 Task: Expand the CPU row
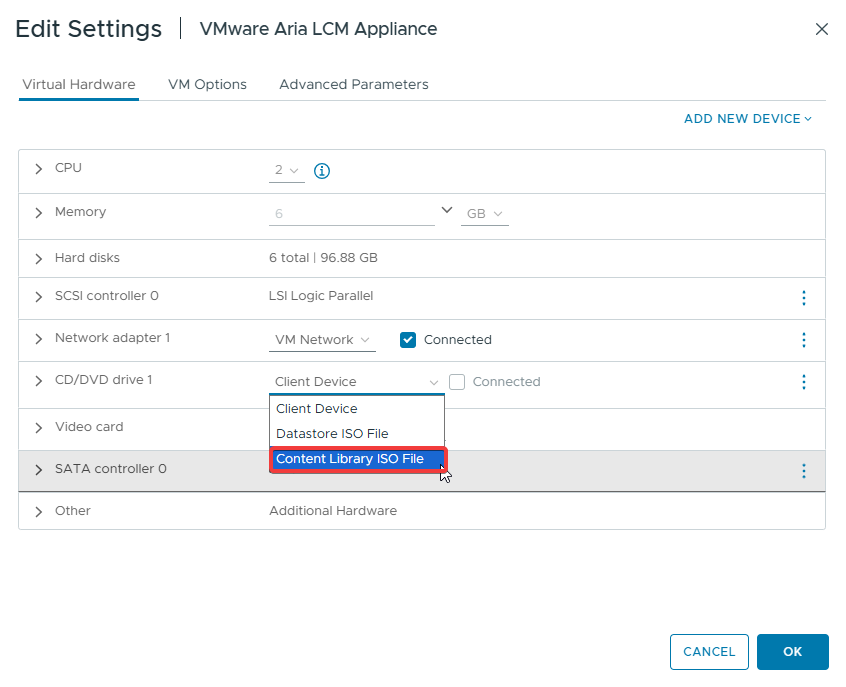coord(38,169)
